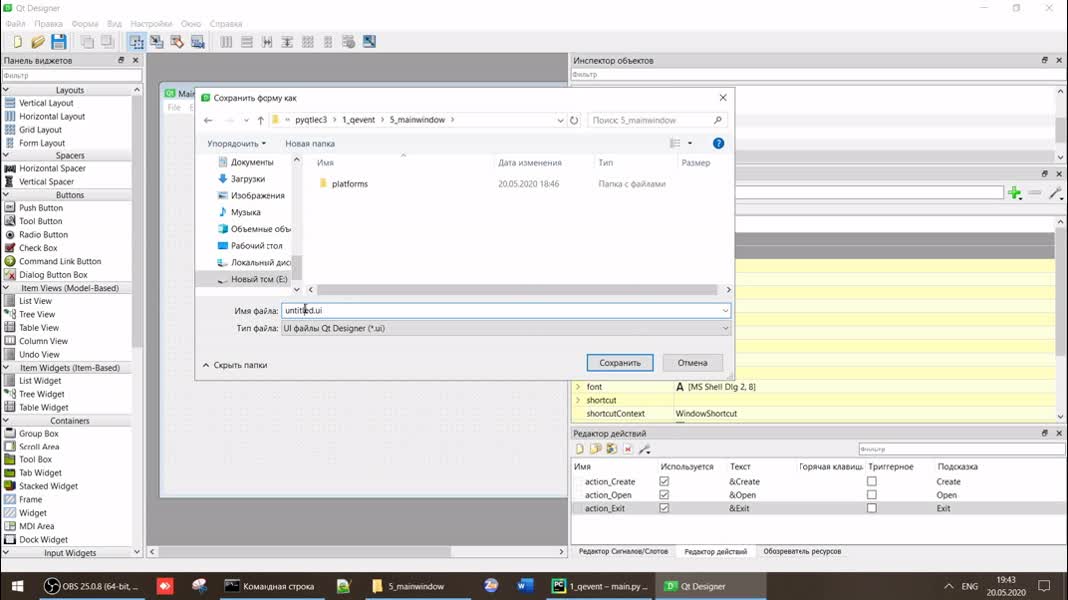Select Рабочий стол in navigation pane
Screen dimensions: 1068x600
coord(256,246)
